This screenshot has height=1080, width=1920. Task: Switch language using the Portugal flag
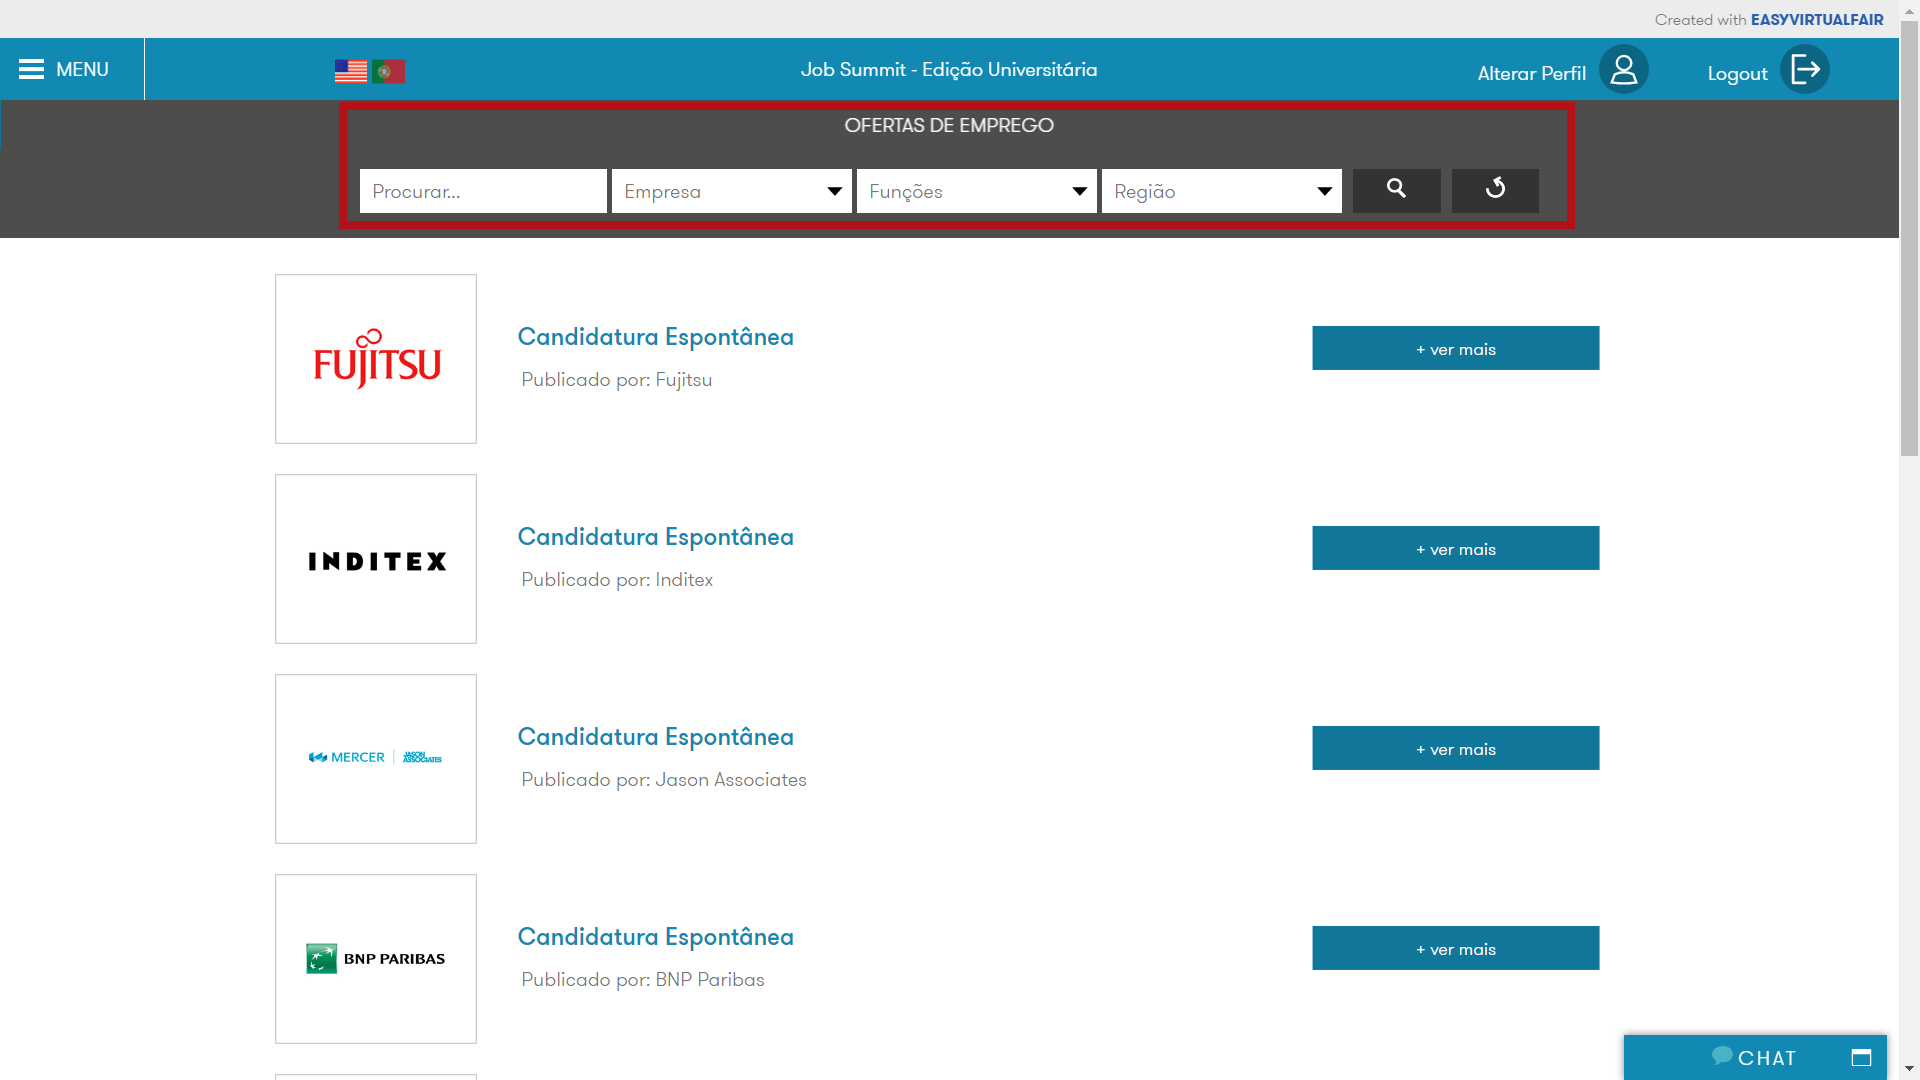pyautogui.click(x=389, y=71)
